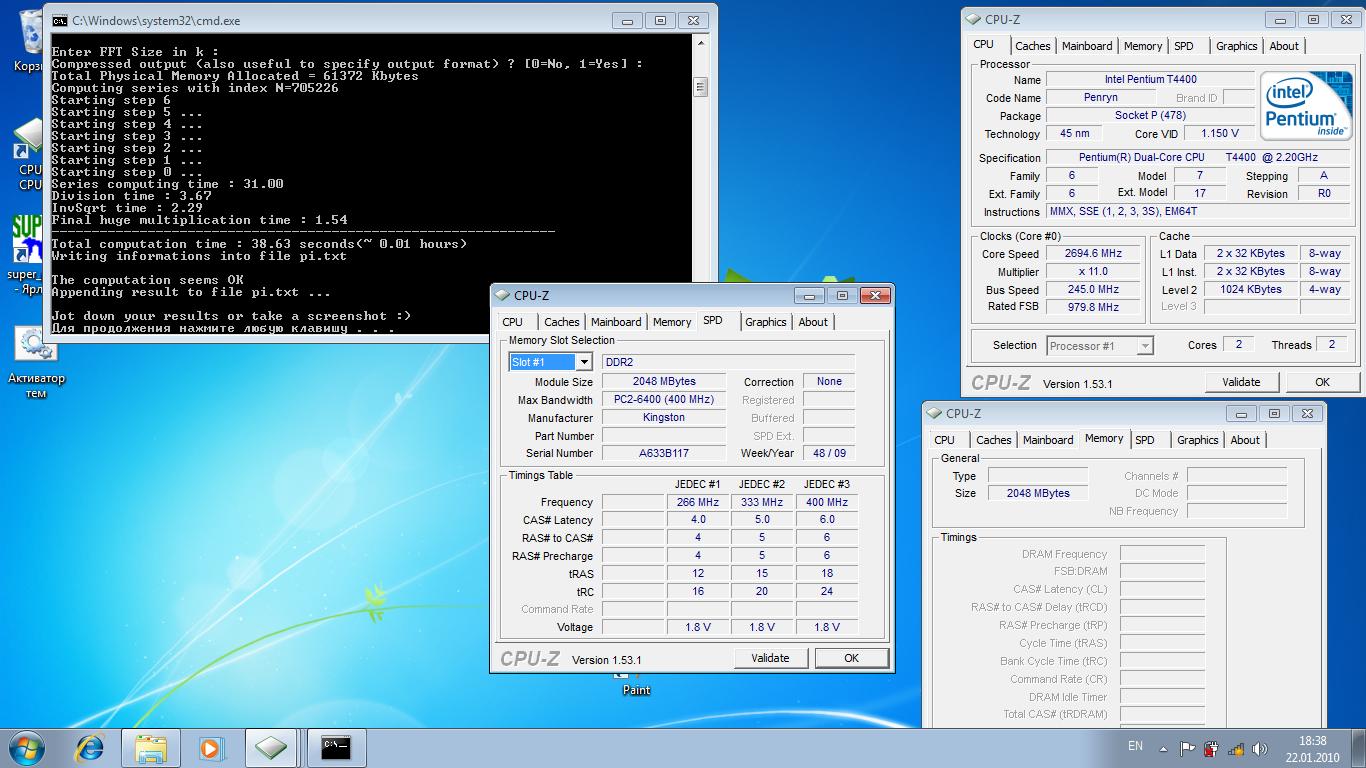Click the Intel Pentium inside logo
1366x768 pixels.
coord(1305,107)
